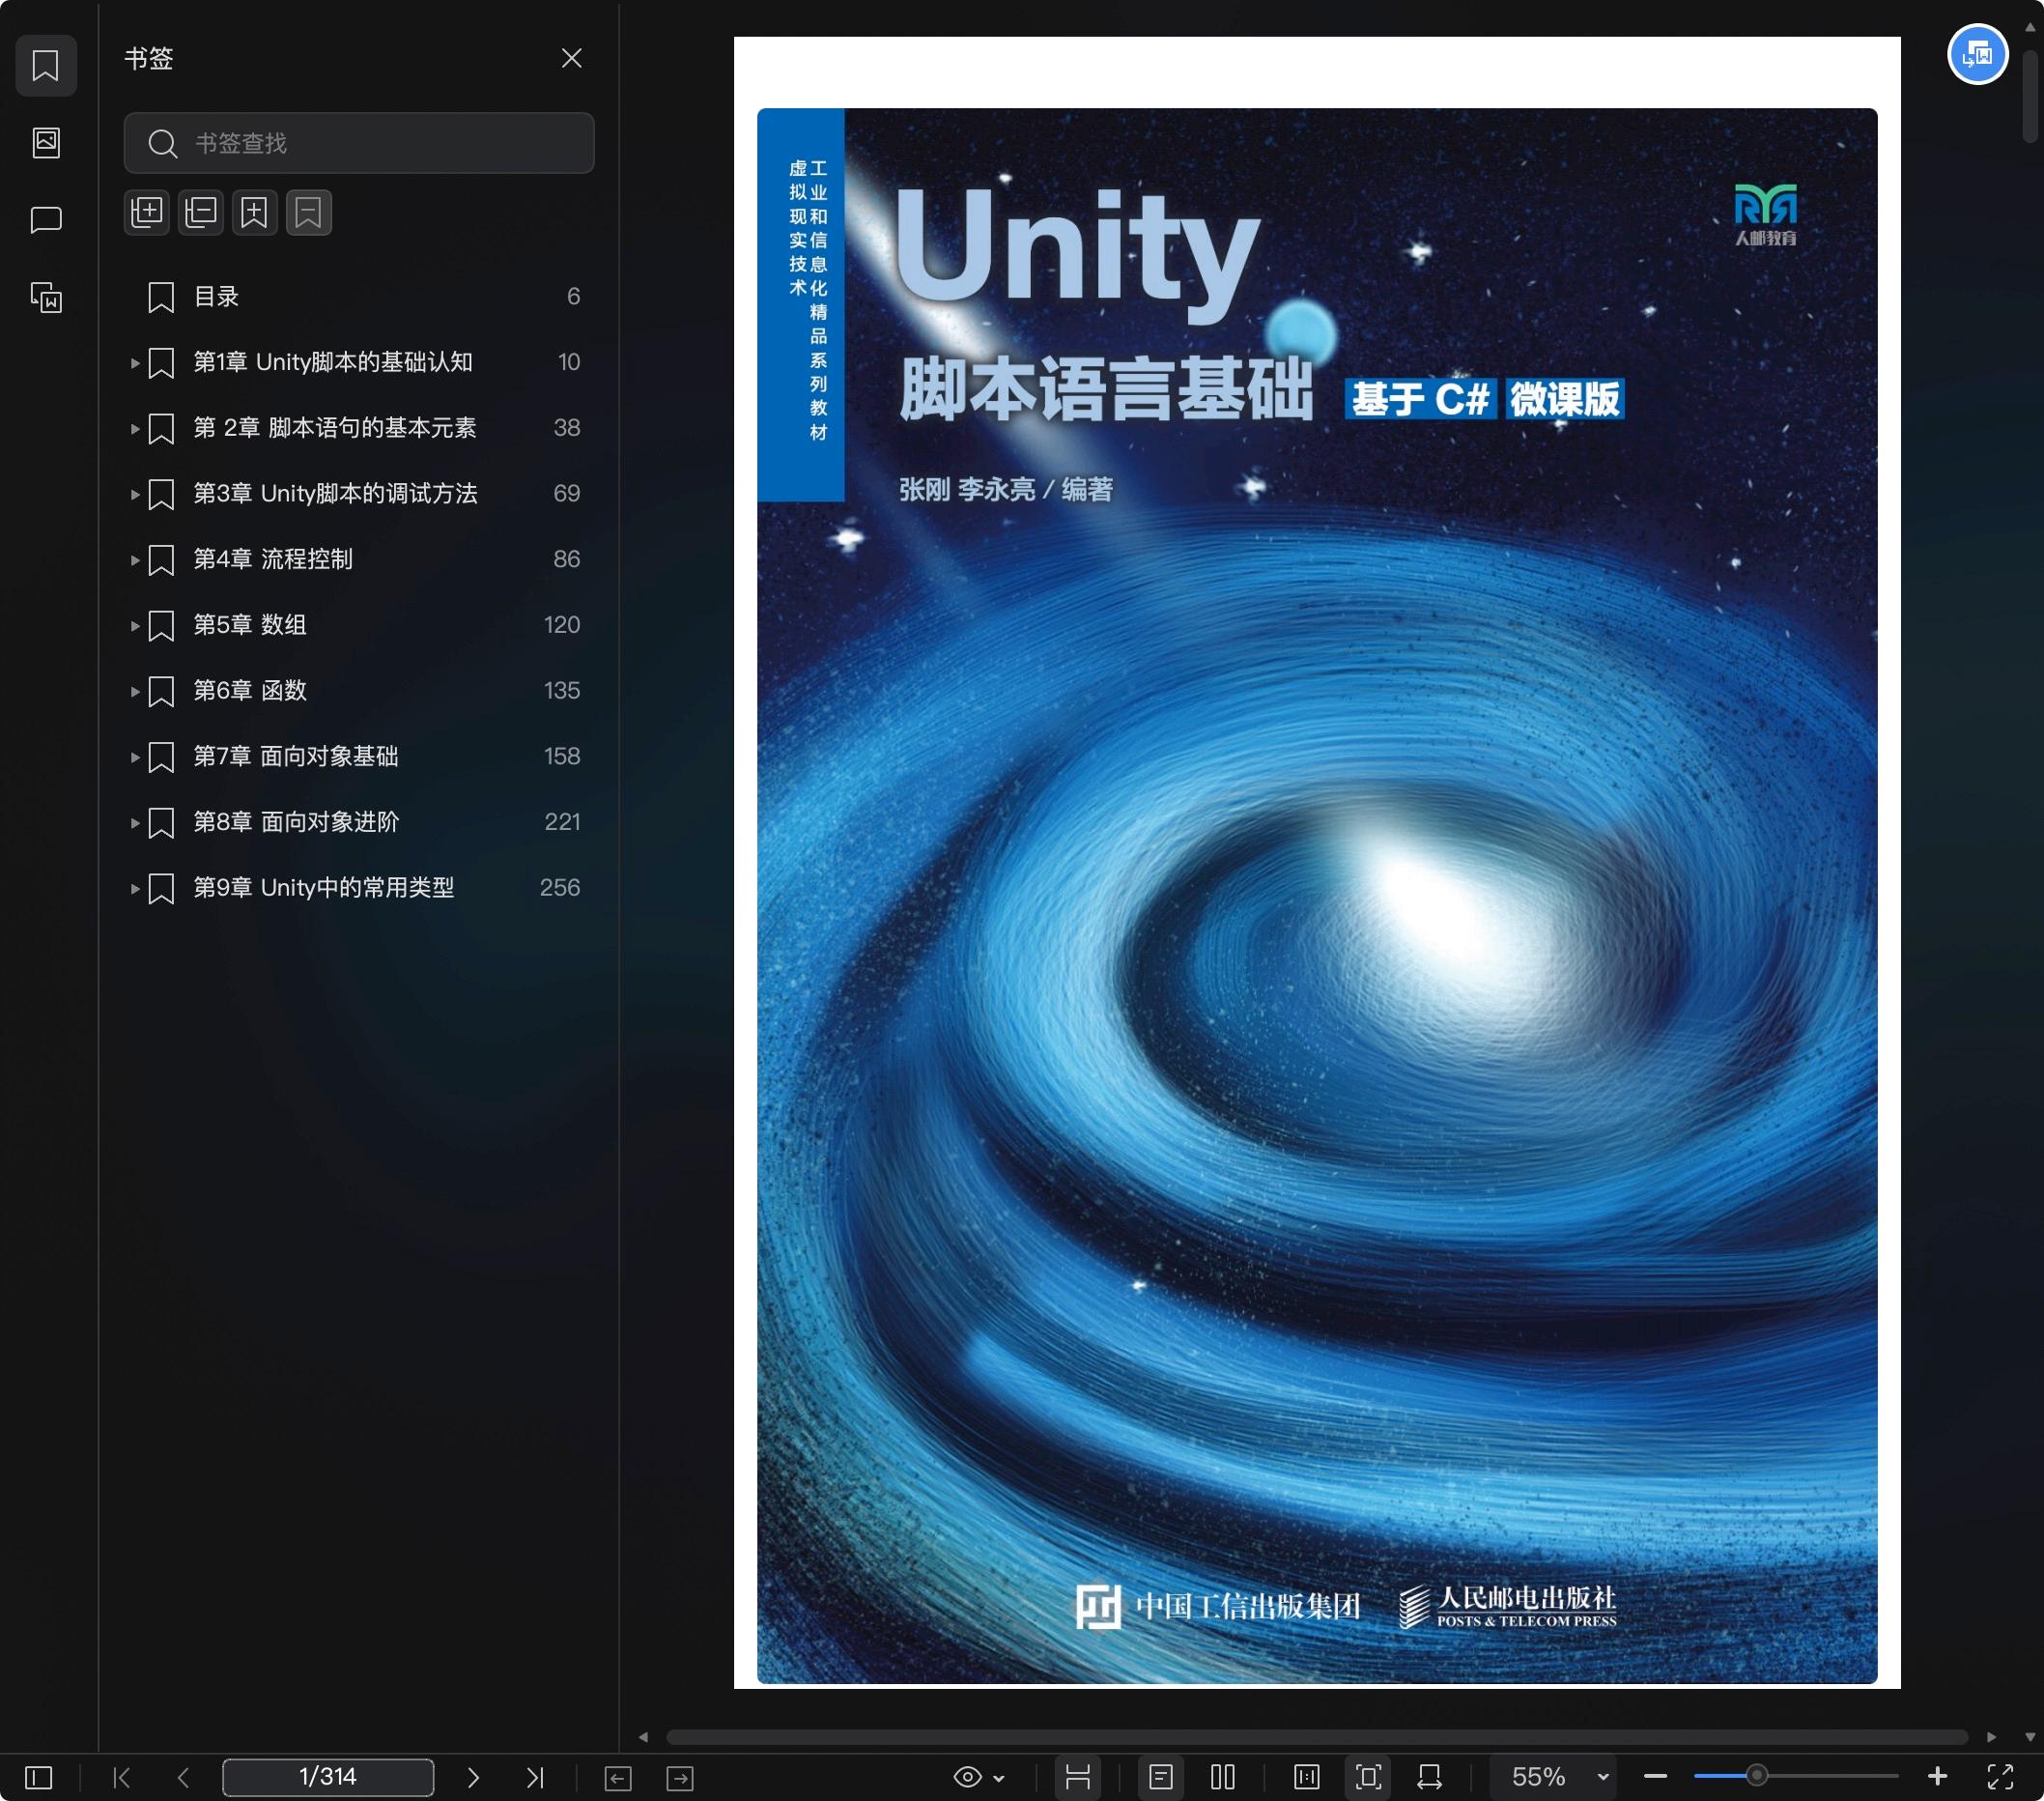Open bookmark 第6章 函数

pos(250,691)
